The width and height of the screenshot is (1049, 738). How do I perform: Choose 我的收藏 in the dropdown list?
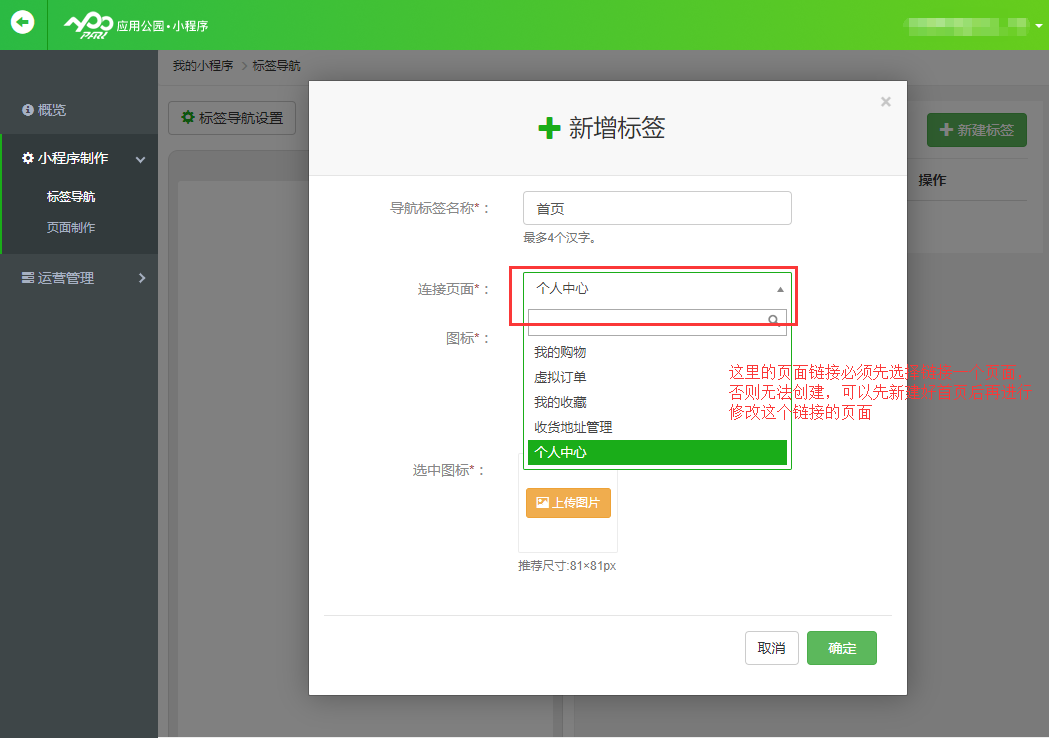[560, 402]
